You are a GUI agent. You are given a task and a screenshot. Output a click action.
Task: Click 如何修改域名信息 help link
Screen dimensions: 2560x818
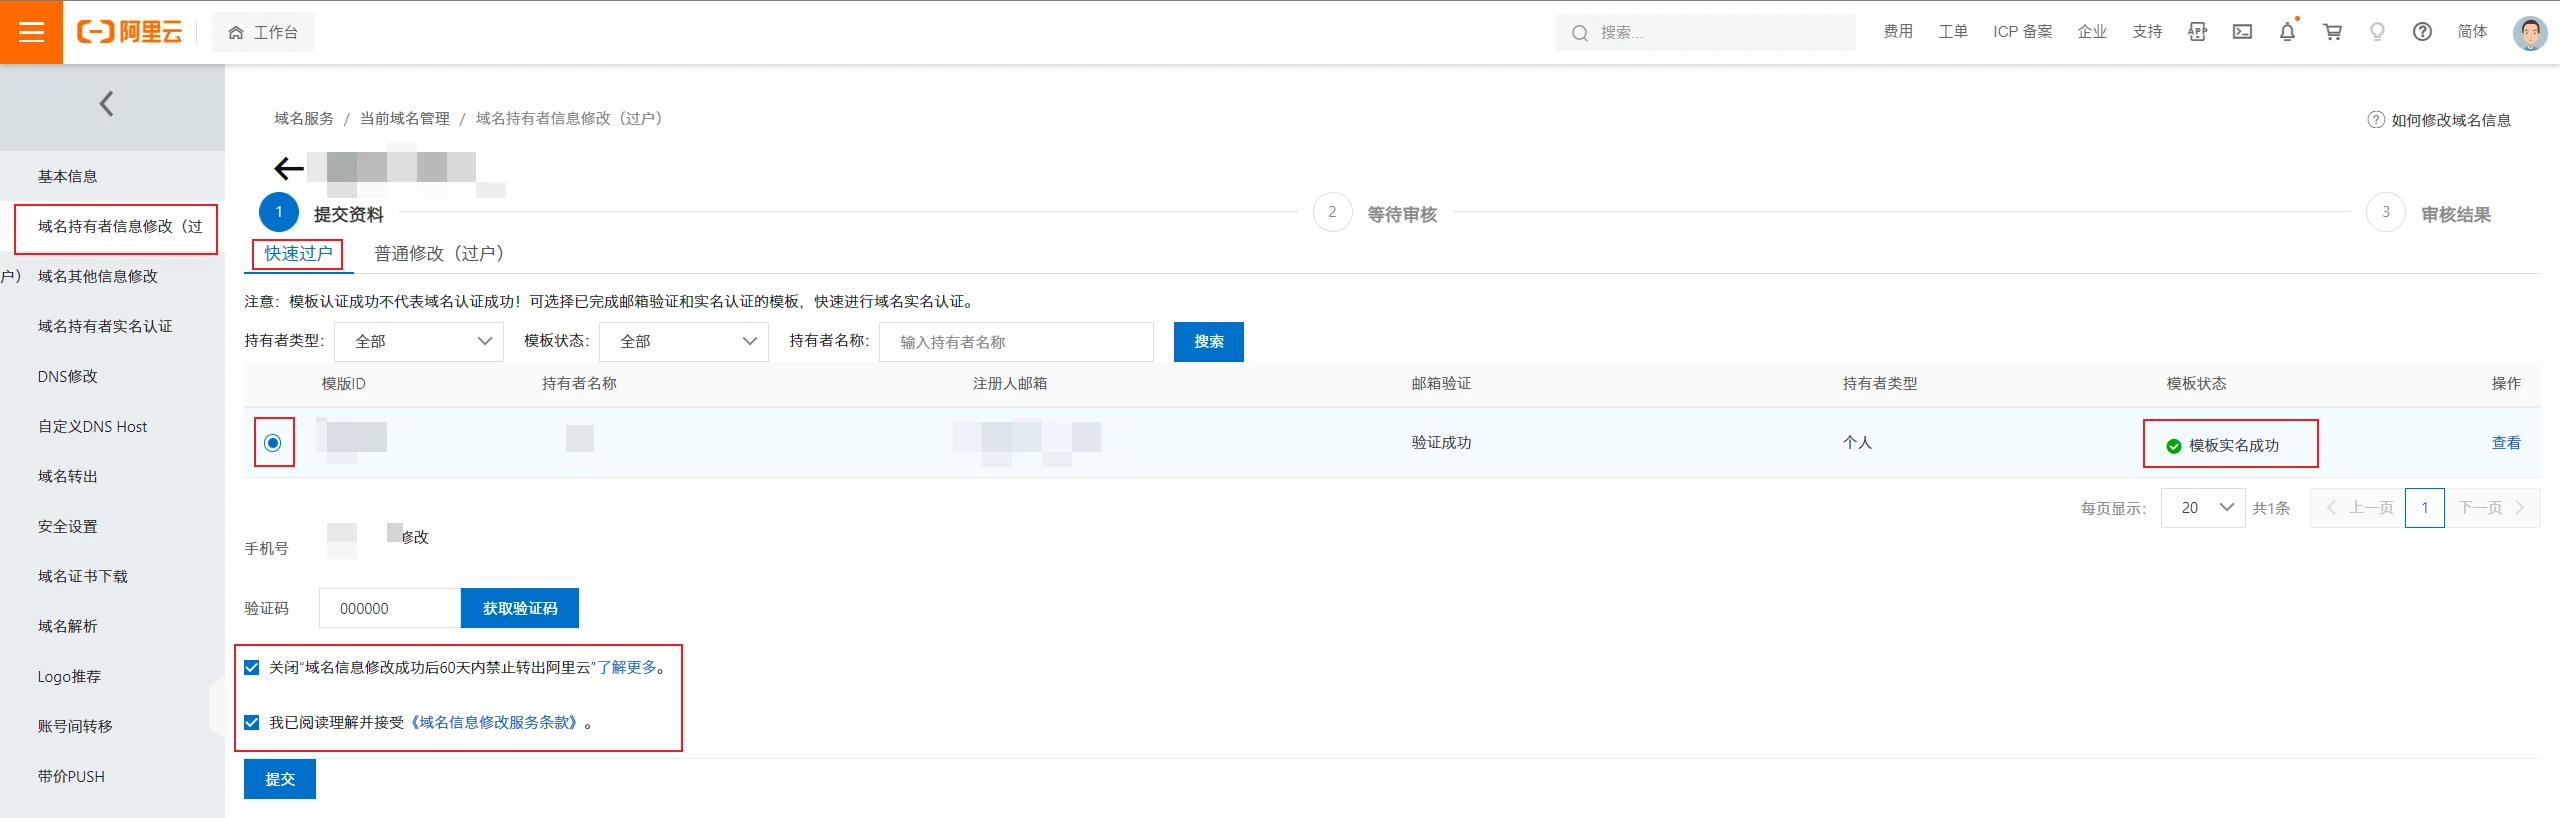(2450, 120)
